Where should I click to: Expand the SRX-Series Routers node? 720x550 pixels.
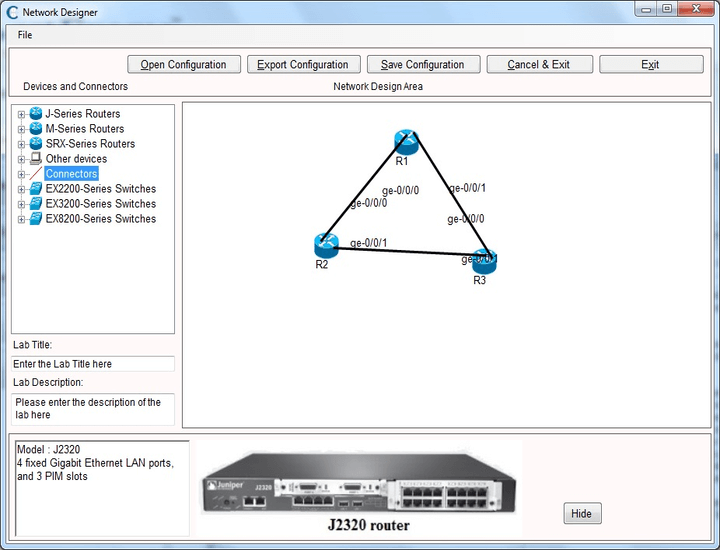(x=21, y=145)
